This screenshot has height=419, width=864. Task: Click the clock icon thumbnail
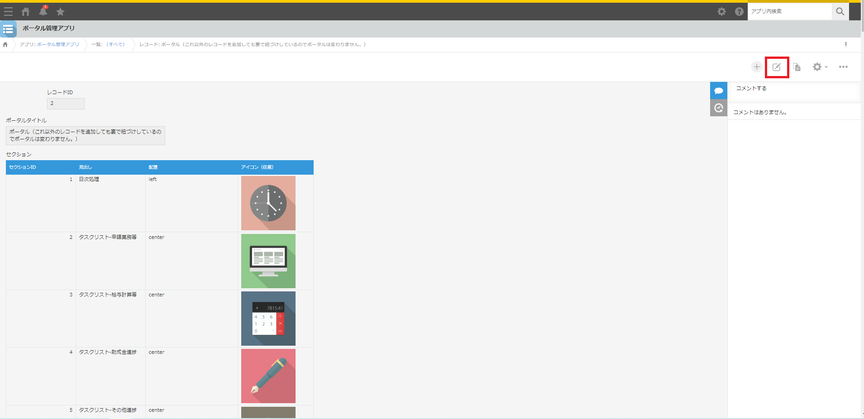point(268,203)
